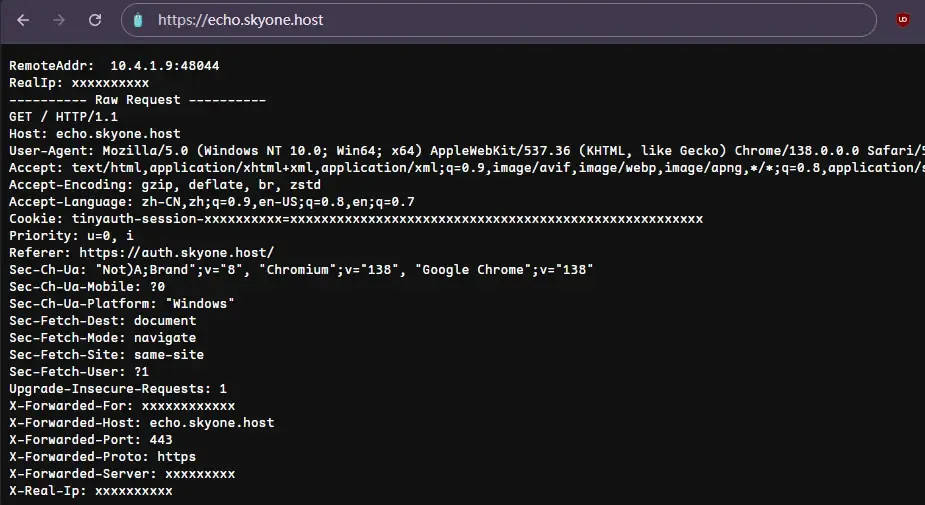Click the X-Forwarded-Port: 443 line
The image size is (925, 505).
91,439
